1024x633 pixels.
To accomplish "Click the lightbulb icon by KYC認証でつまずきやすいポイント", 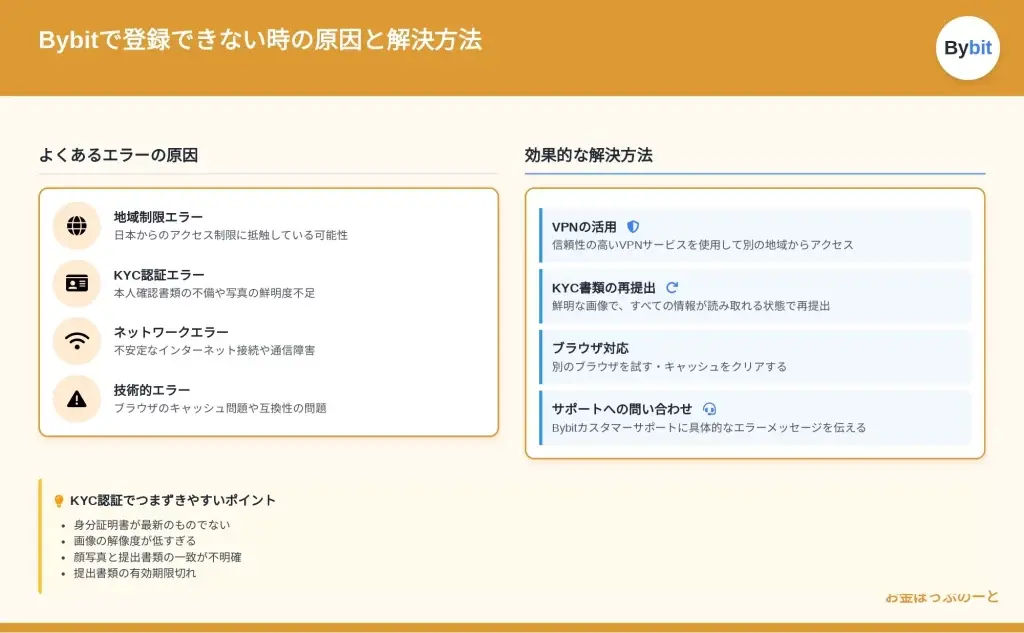I will 58,501.
